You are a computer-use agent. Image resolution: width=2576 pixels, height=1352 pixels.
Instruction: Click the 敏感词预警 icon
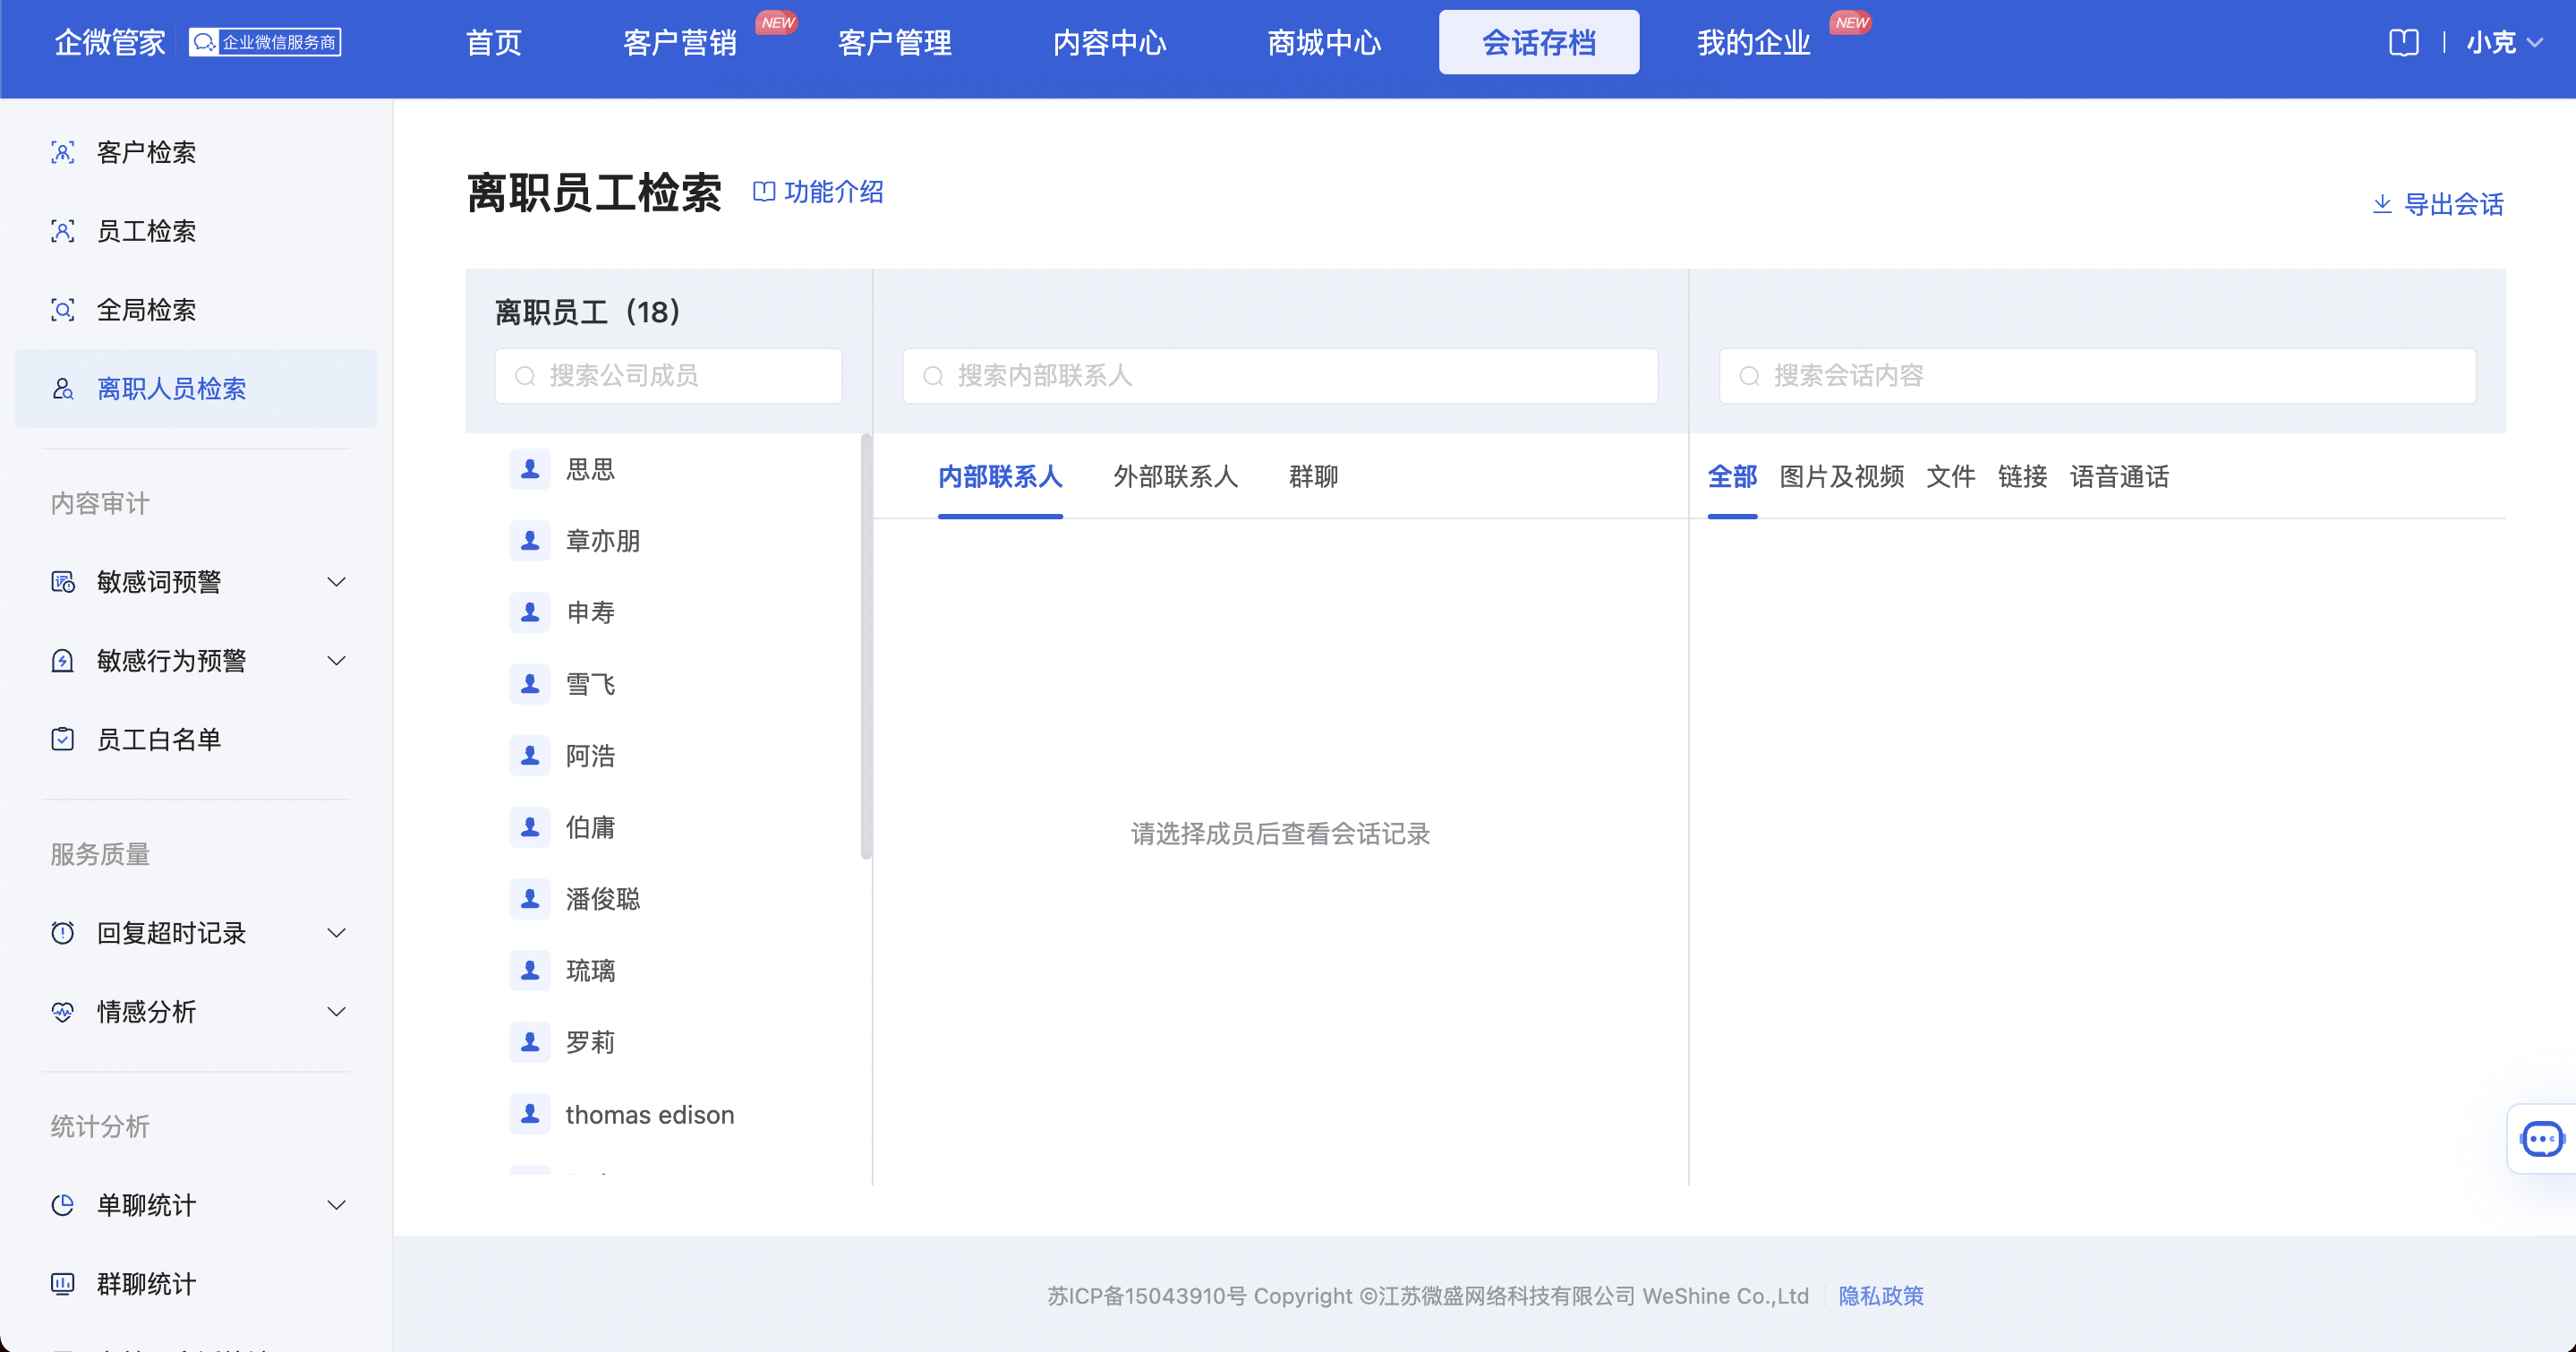[x=63, y=582]
